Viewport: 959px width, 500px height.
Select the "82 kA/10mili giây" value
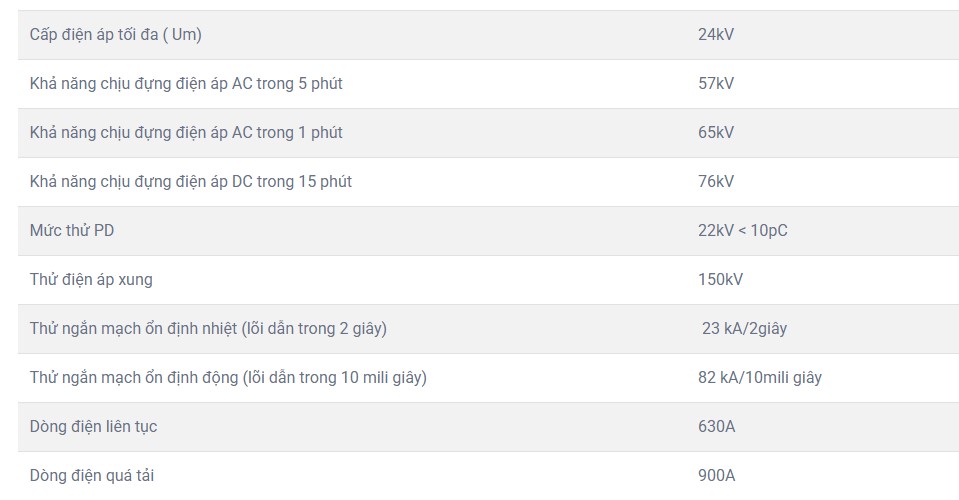coord(760,378)
